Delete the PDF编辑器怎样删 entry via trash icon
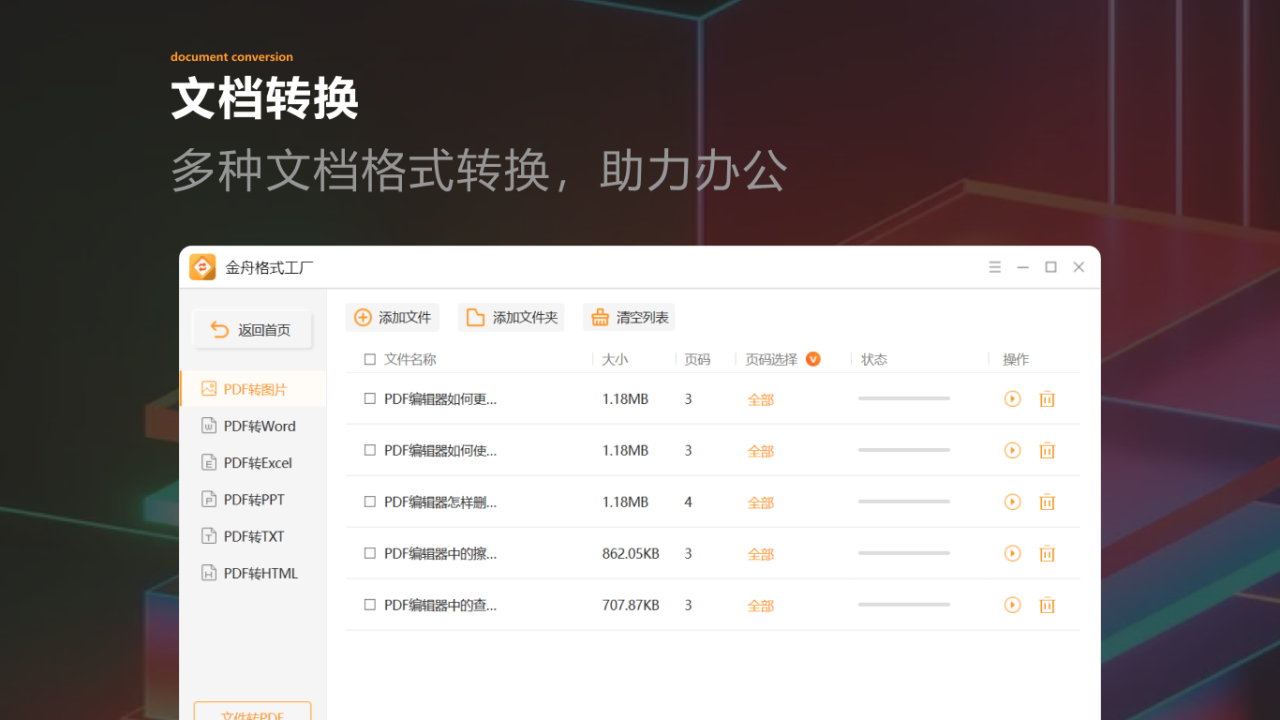Viewport: 1280px width, 720px height. tap(1047, 502)
